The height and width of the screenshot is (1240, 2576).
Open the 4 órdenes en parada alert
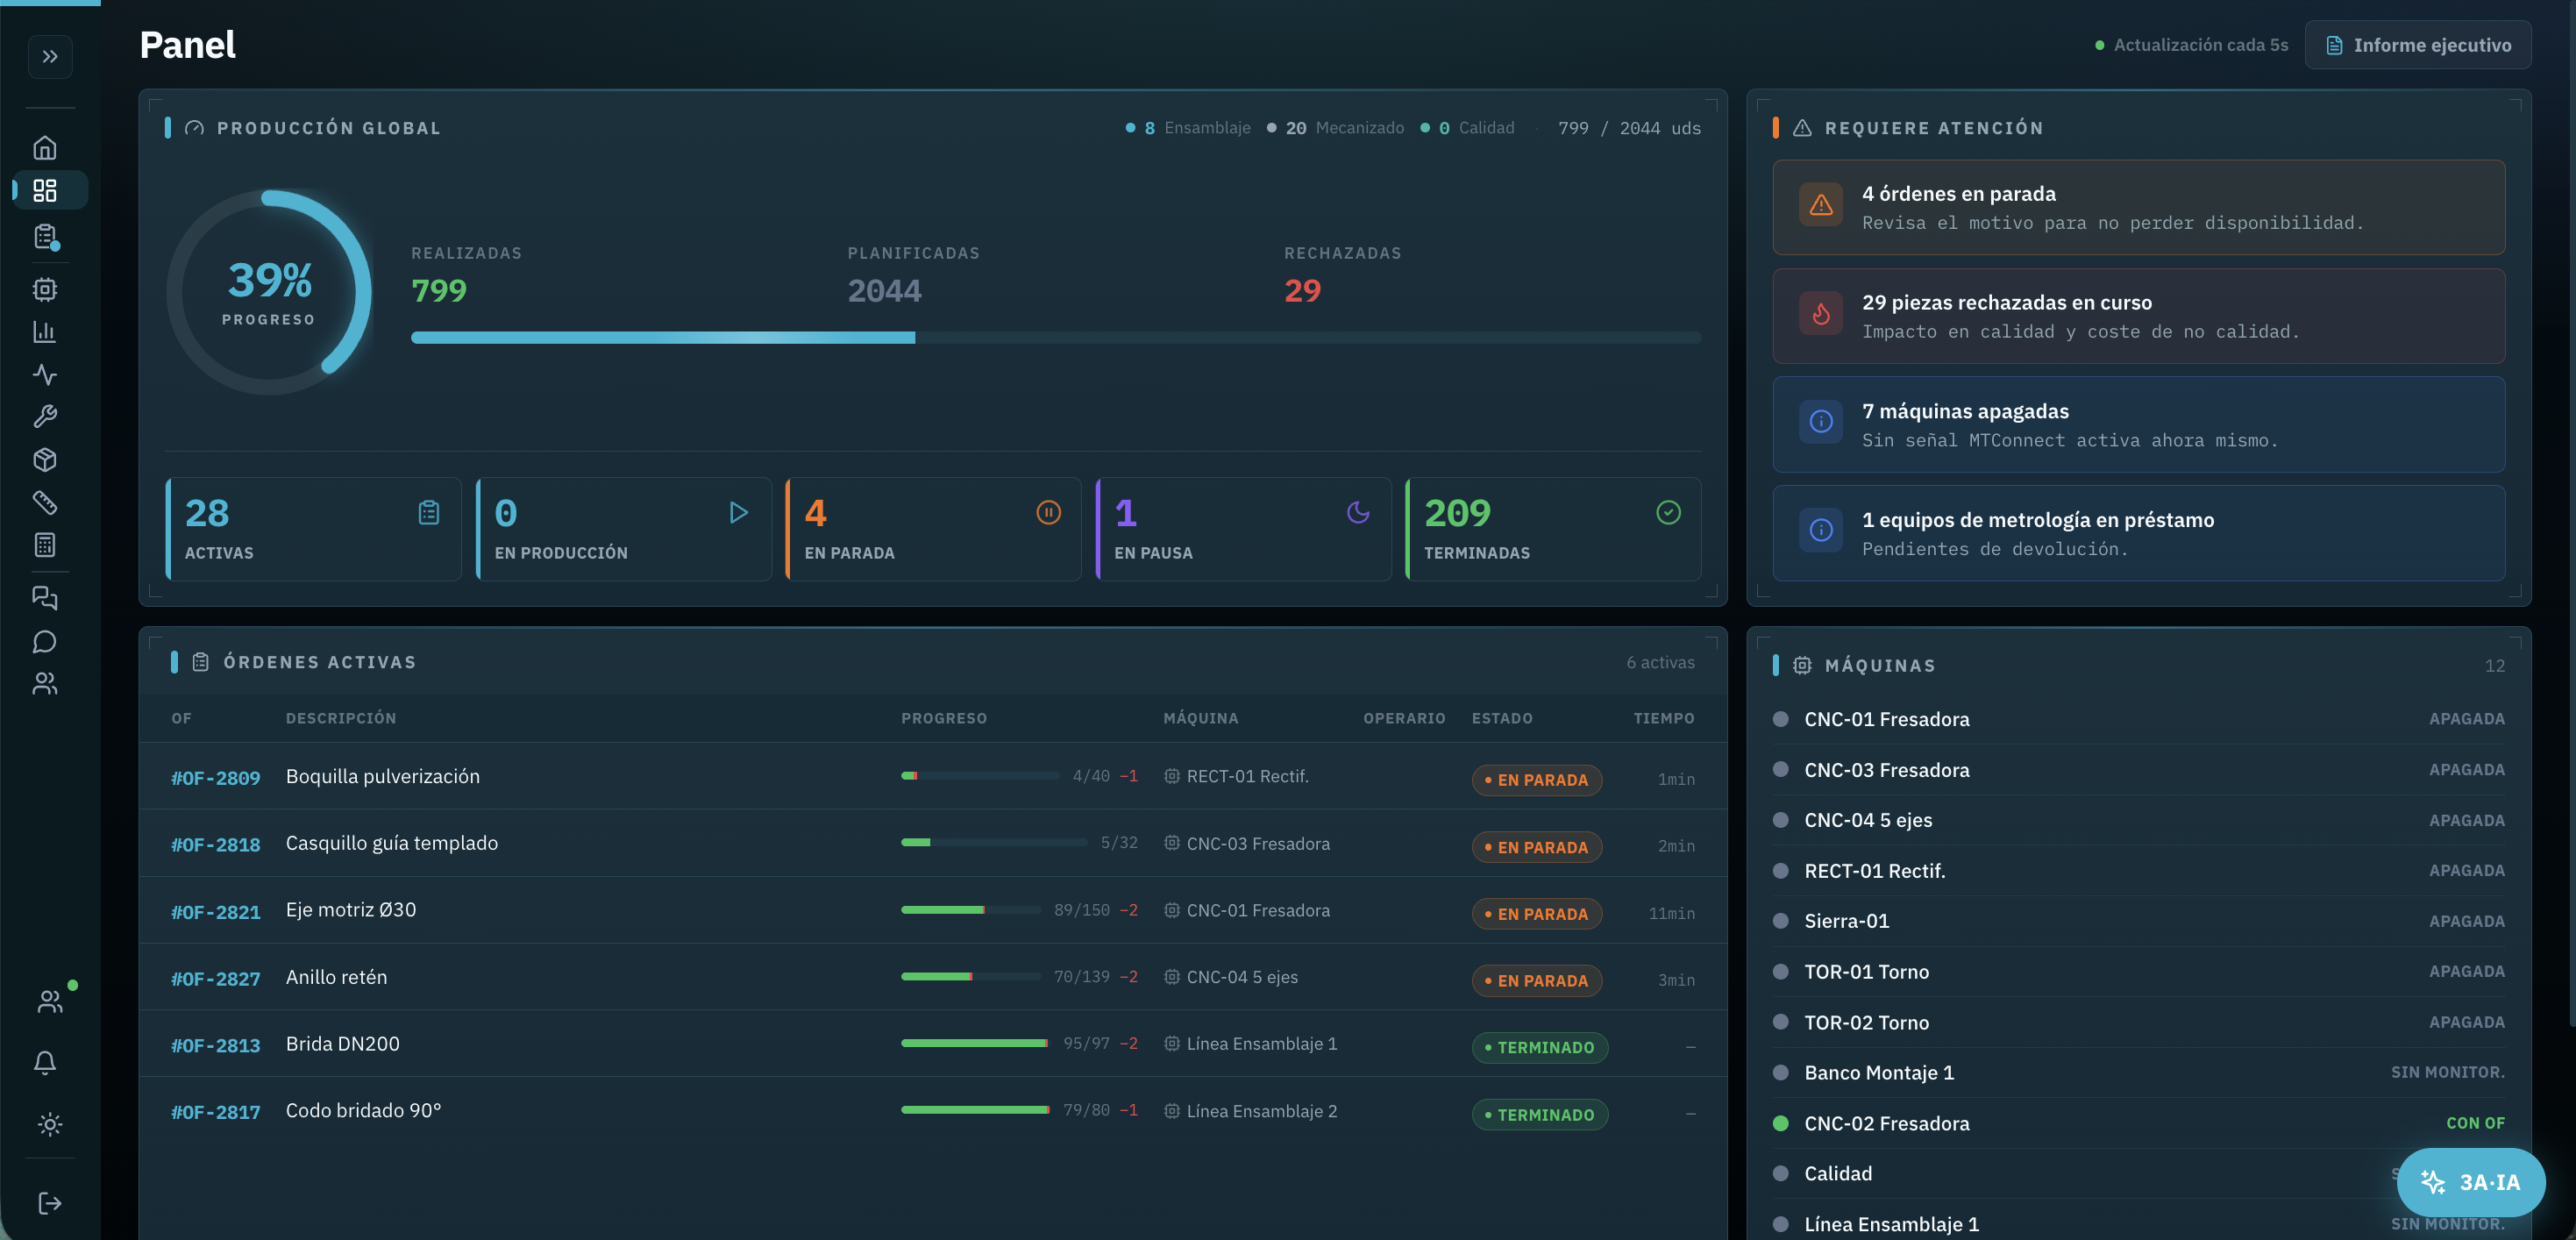[x=2138, y=207]
